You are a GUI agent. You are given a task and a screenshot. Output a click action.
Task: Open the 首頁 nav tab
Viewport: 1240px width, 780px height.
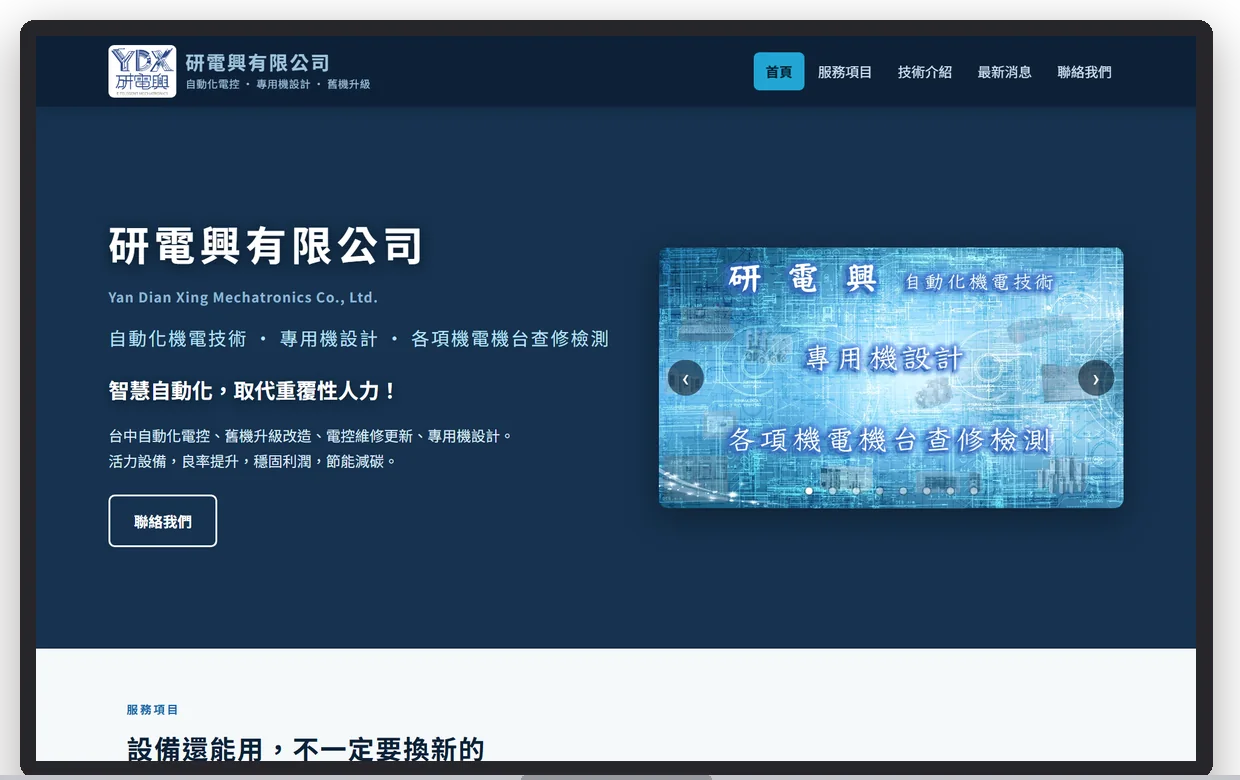(x=779, y=72)
